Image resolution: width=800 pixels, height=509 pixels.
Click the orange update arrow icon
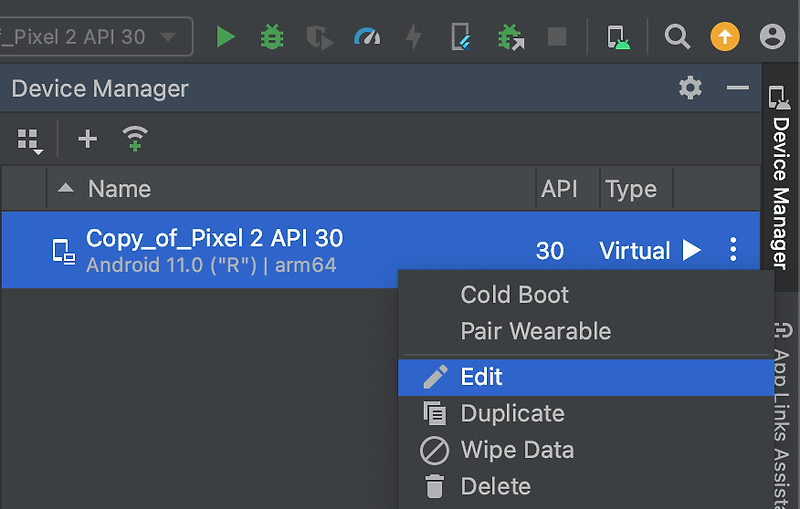coord(725,37)
